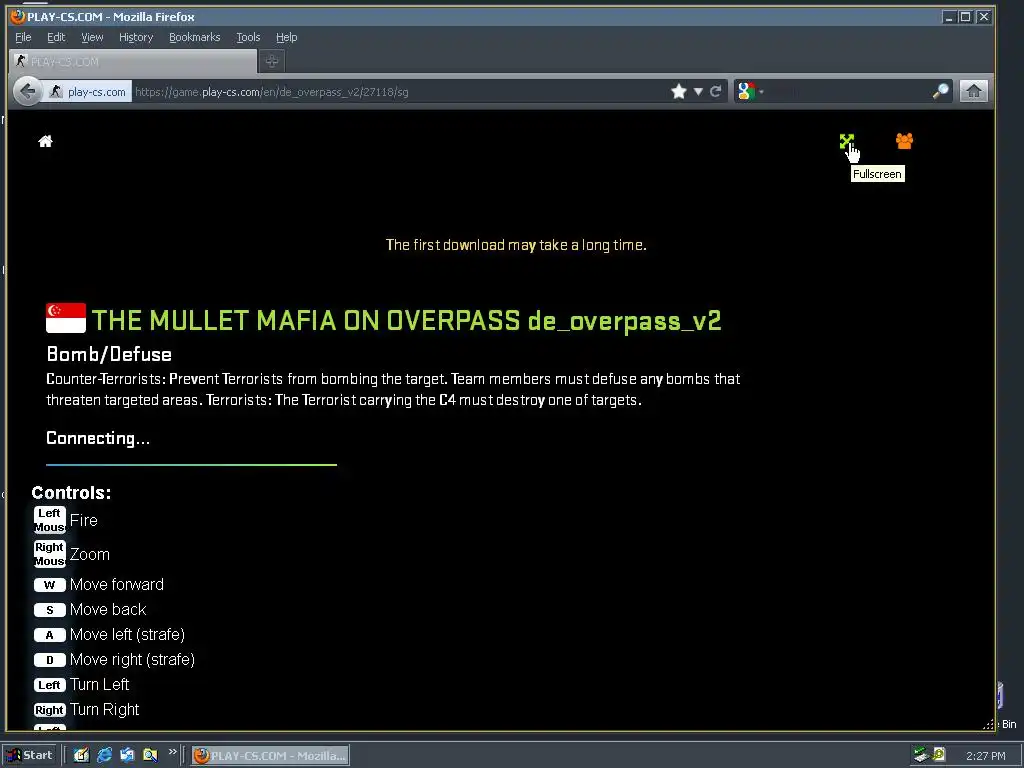Click the Connecting... status text
The height and width of the screenshot is (768, 1024).
pos(98,438)
